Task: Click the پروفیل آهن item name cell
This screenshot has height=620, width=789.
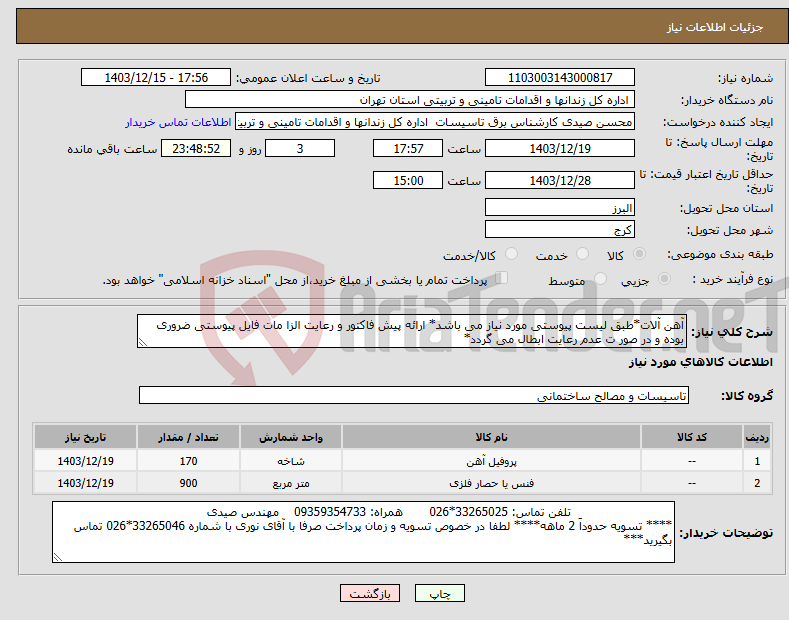Action: click(491, 461)
